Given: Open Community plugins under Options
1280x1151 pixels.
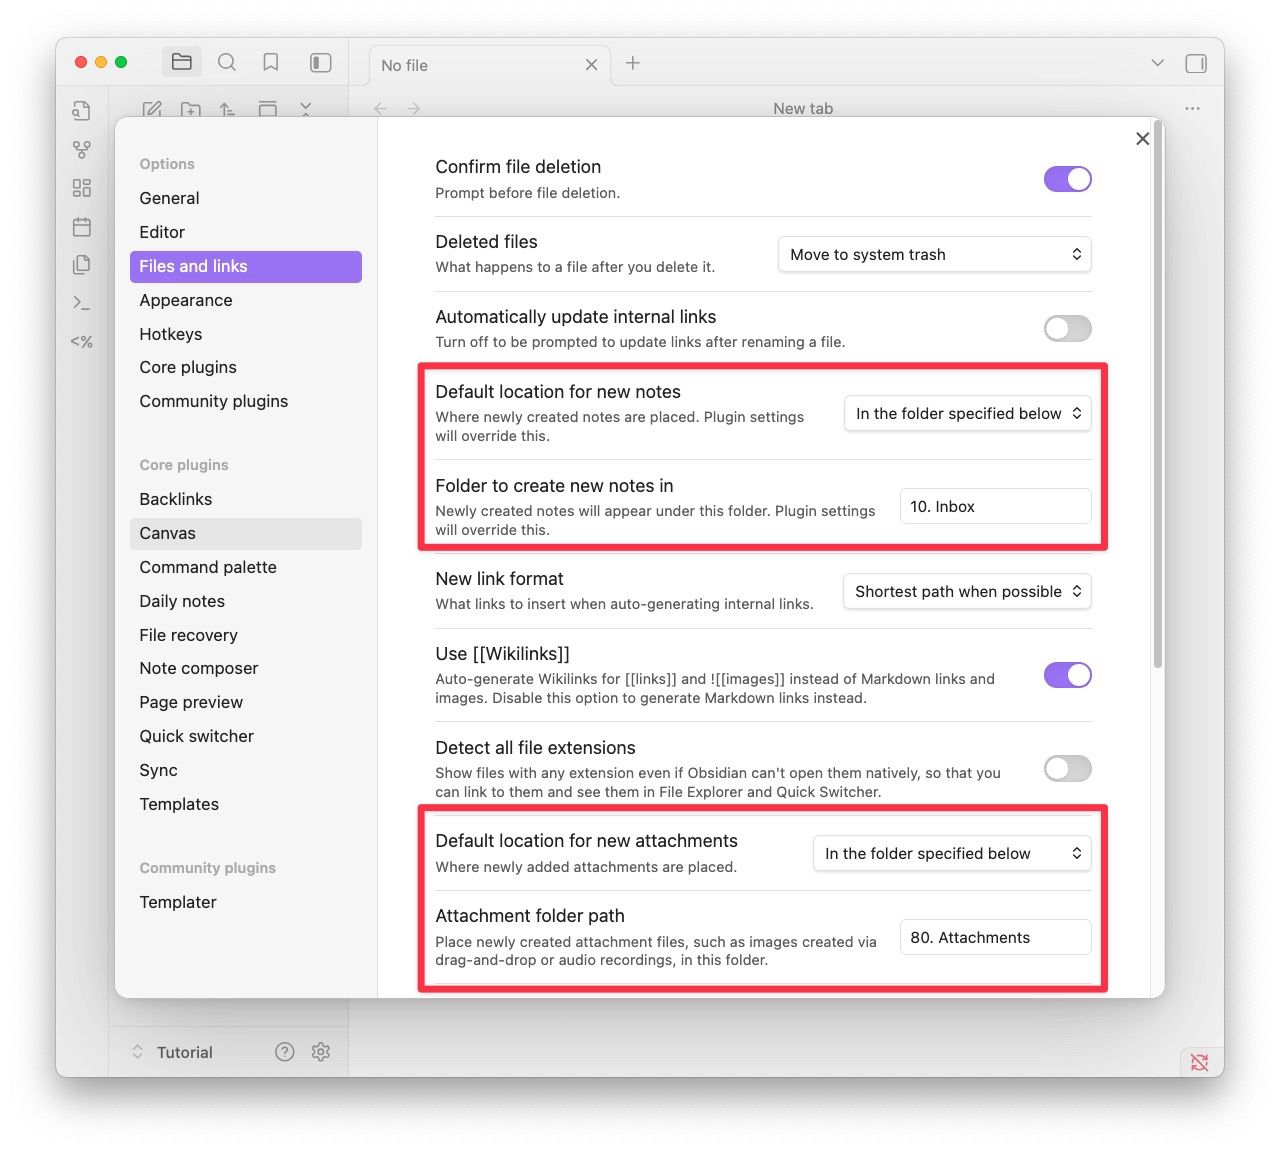Looking at the screenshot, I should (x=246, y=401).
